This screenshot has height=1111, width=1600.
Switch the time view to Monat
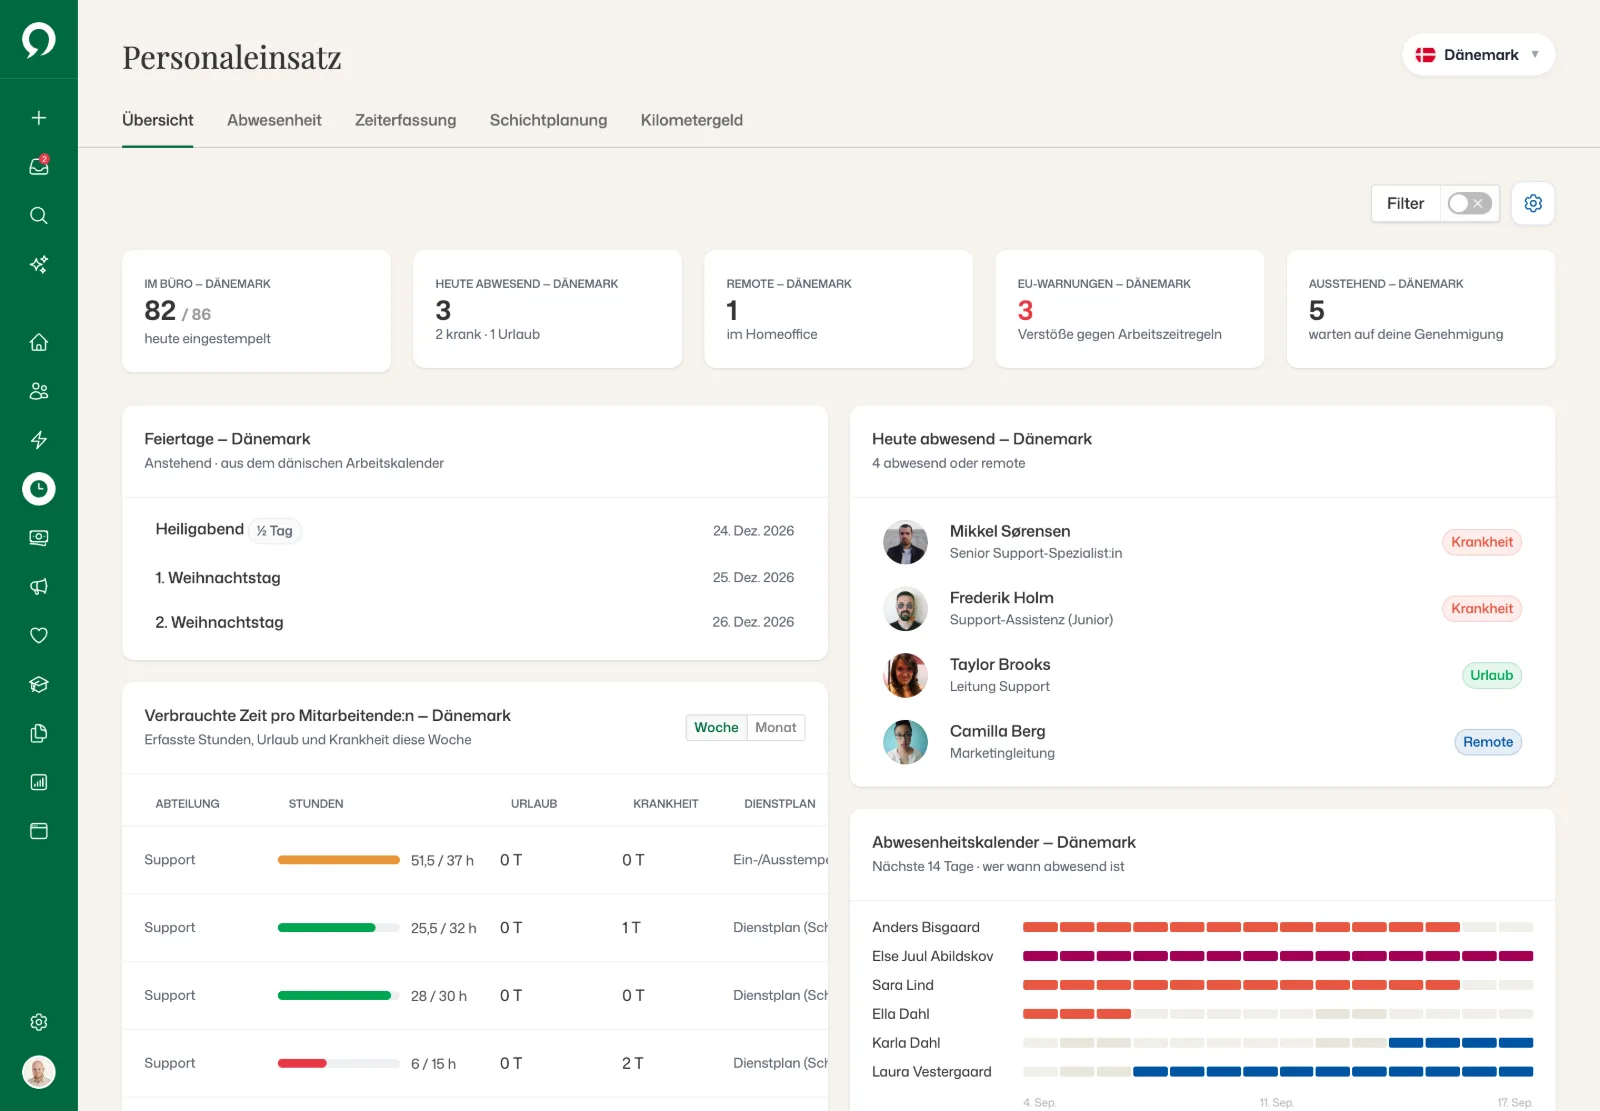point(776,728)
